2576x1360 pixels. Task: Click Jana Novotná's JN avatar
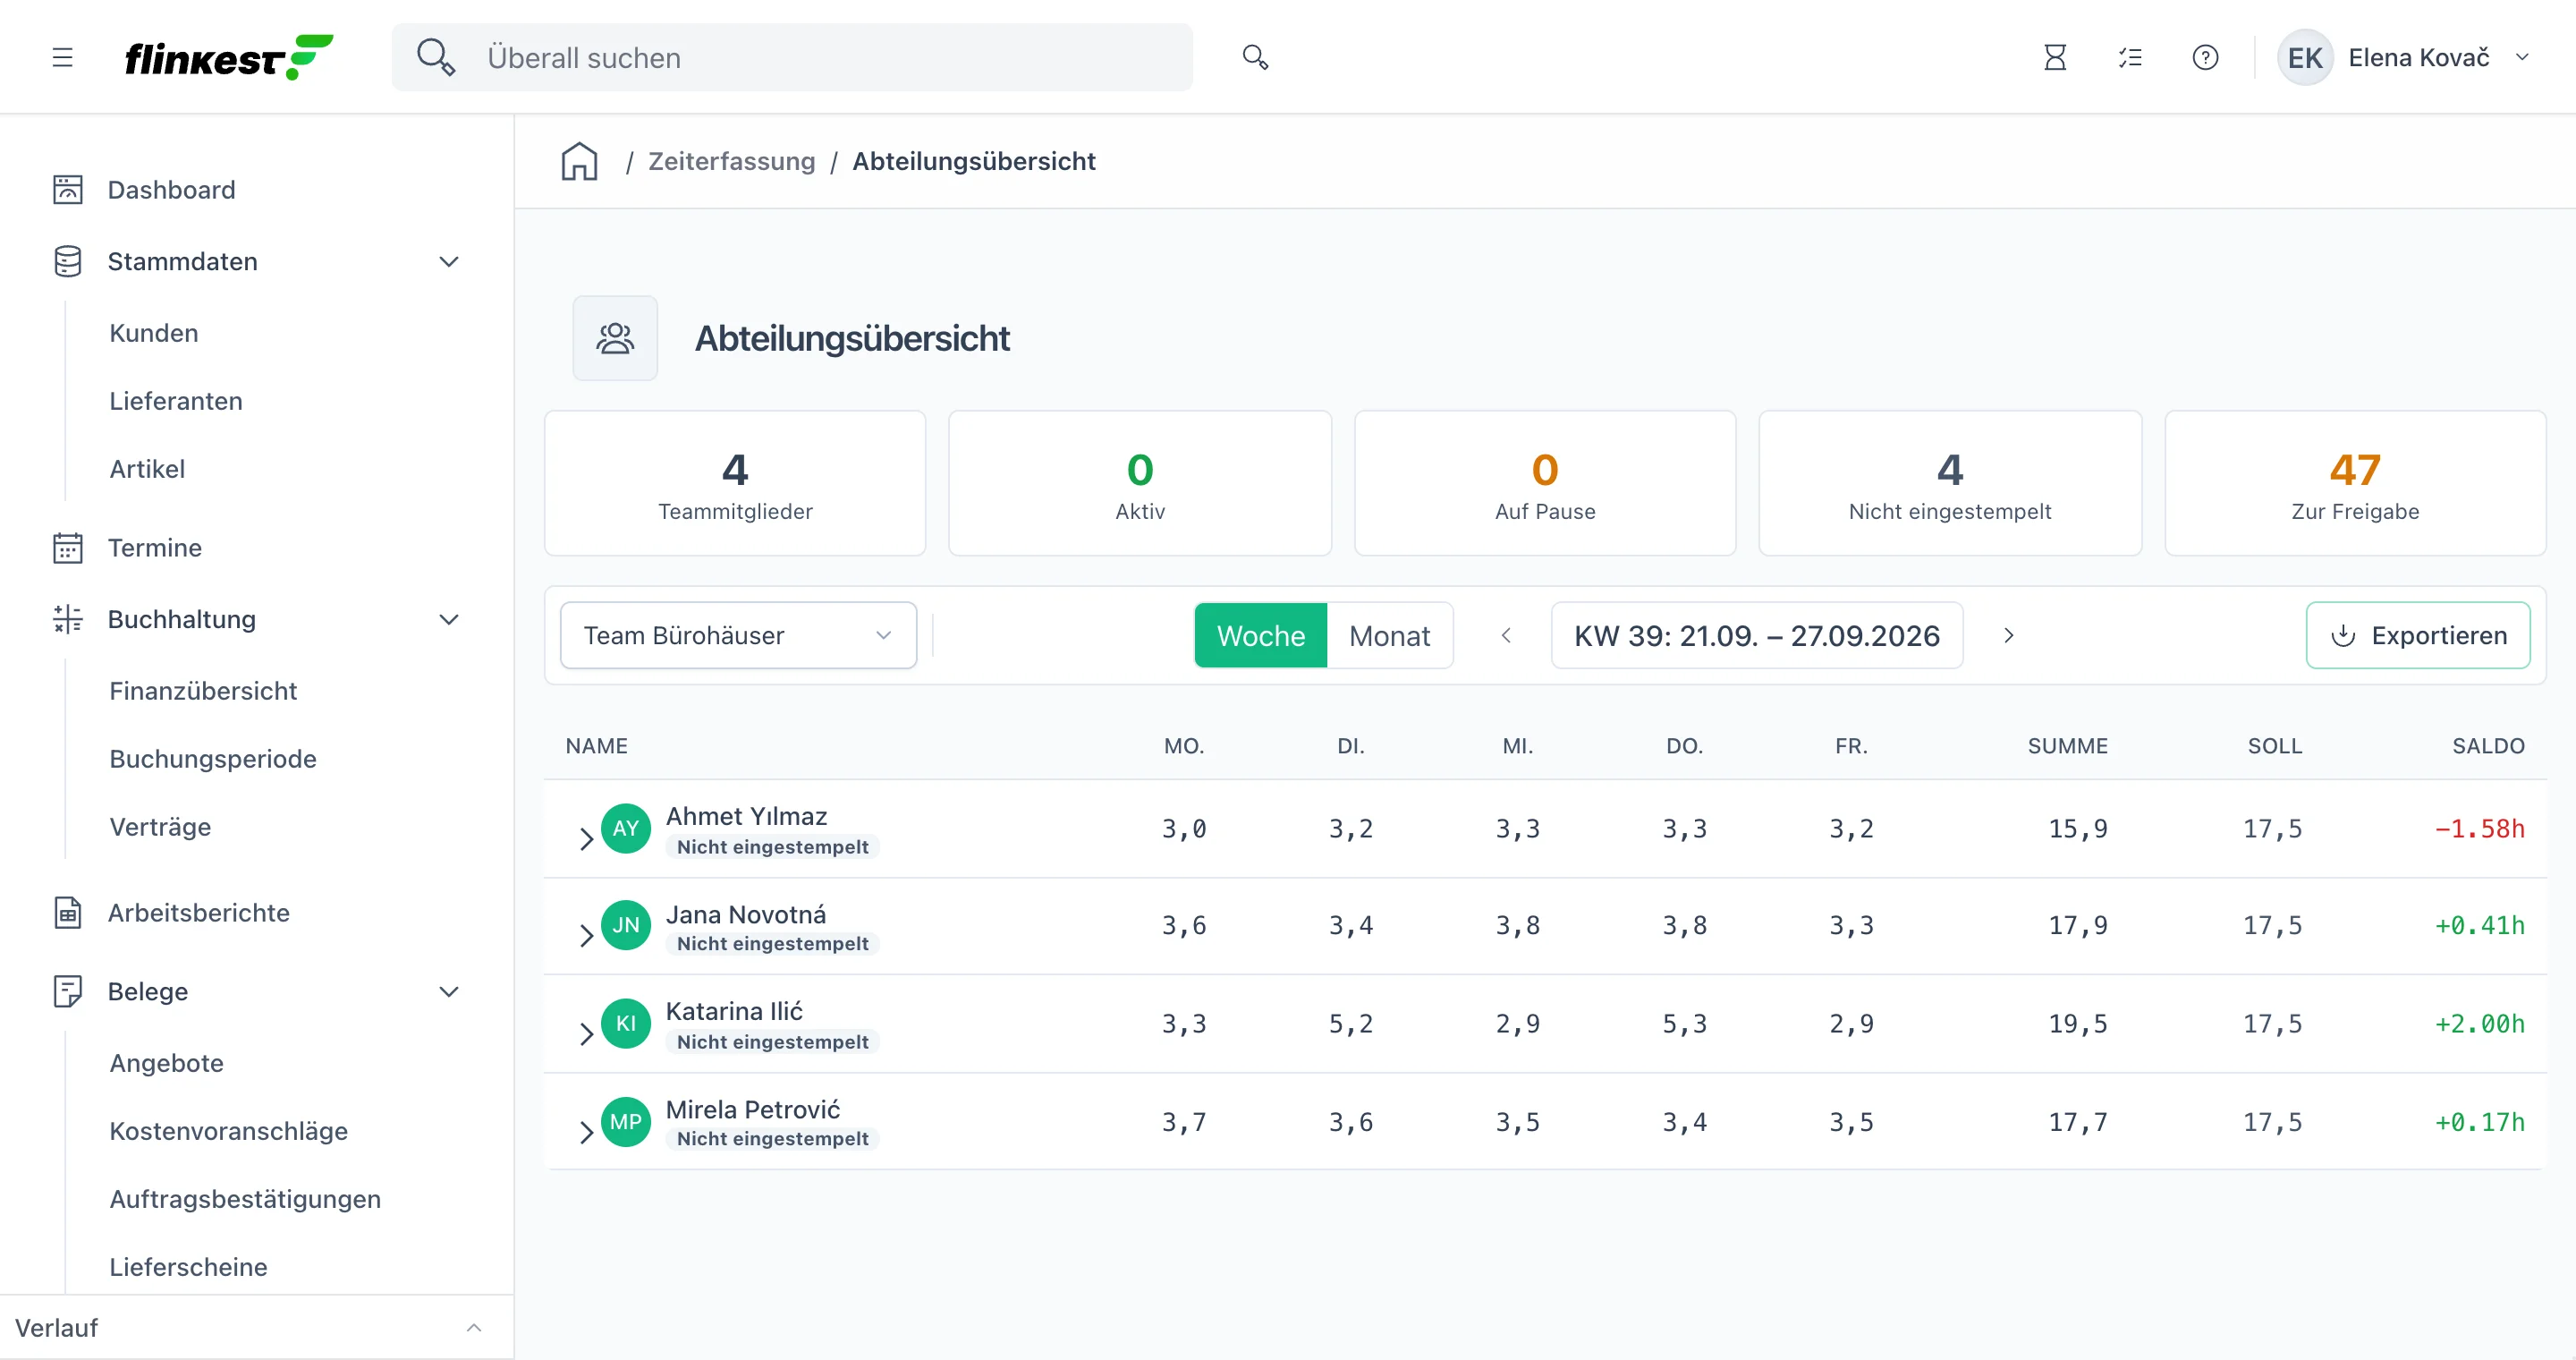pos(626,926)
